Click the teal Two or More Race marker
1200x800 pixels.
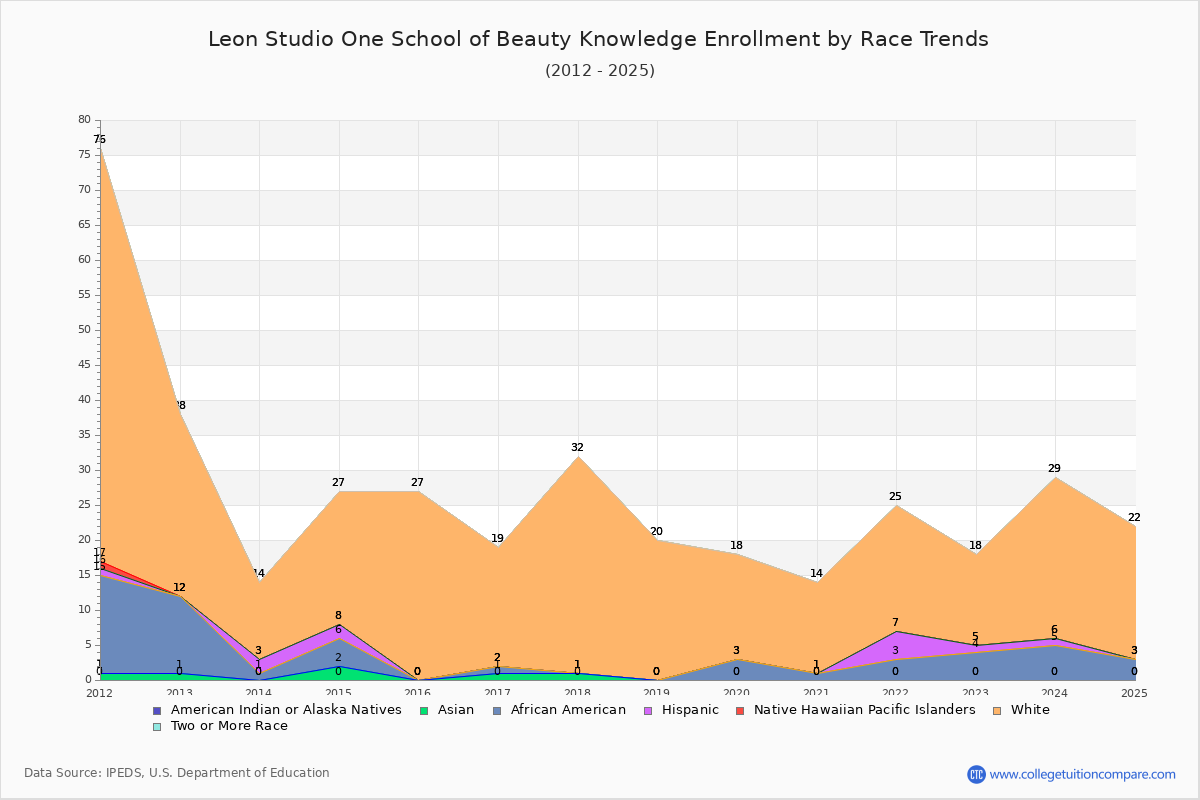tap(157, 726)
